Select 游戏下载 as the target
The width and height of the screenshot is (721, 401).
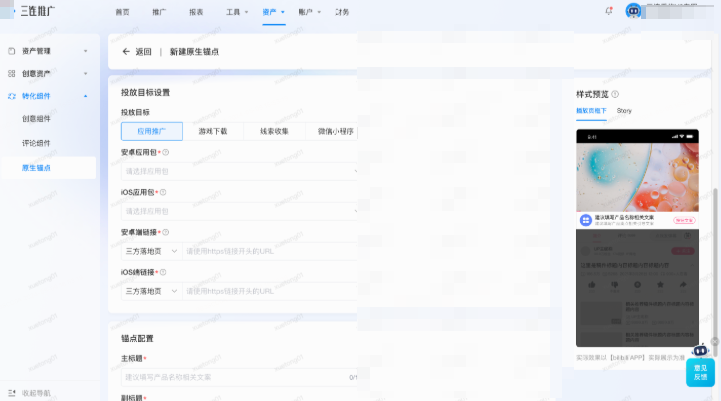tap(213, 131)
